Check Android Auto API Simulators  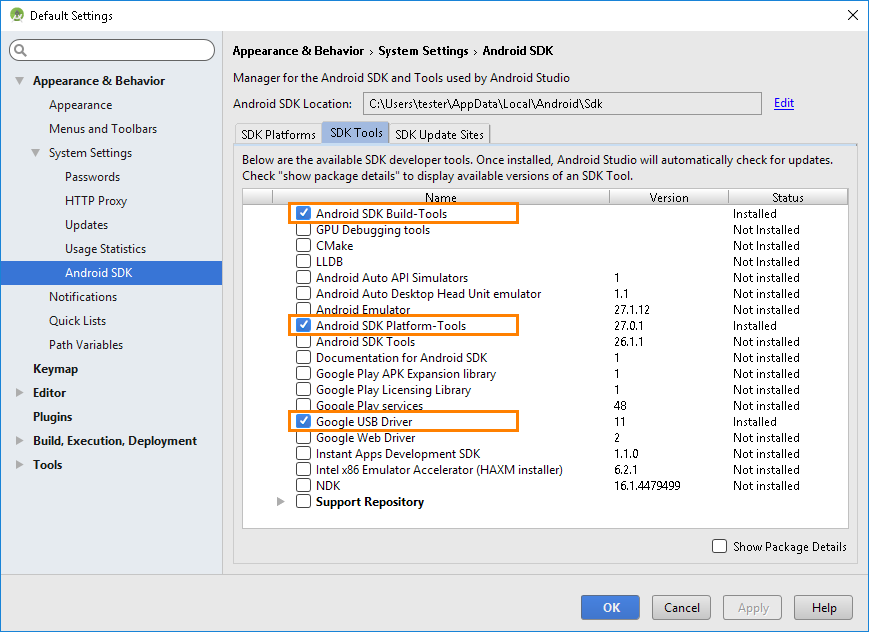[x=303, y=278]
